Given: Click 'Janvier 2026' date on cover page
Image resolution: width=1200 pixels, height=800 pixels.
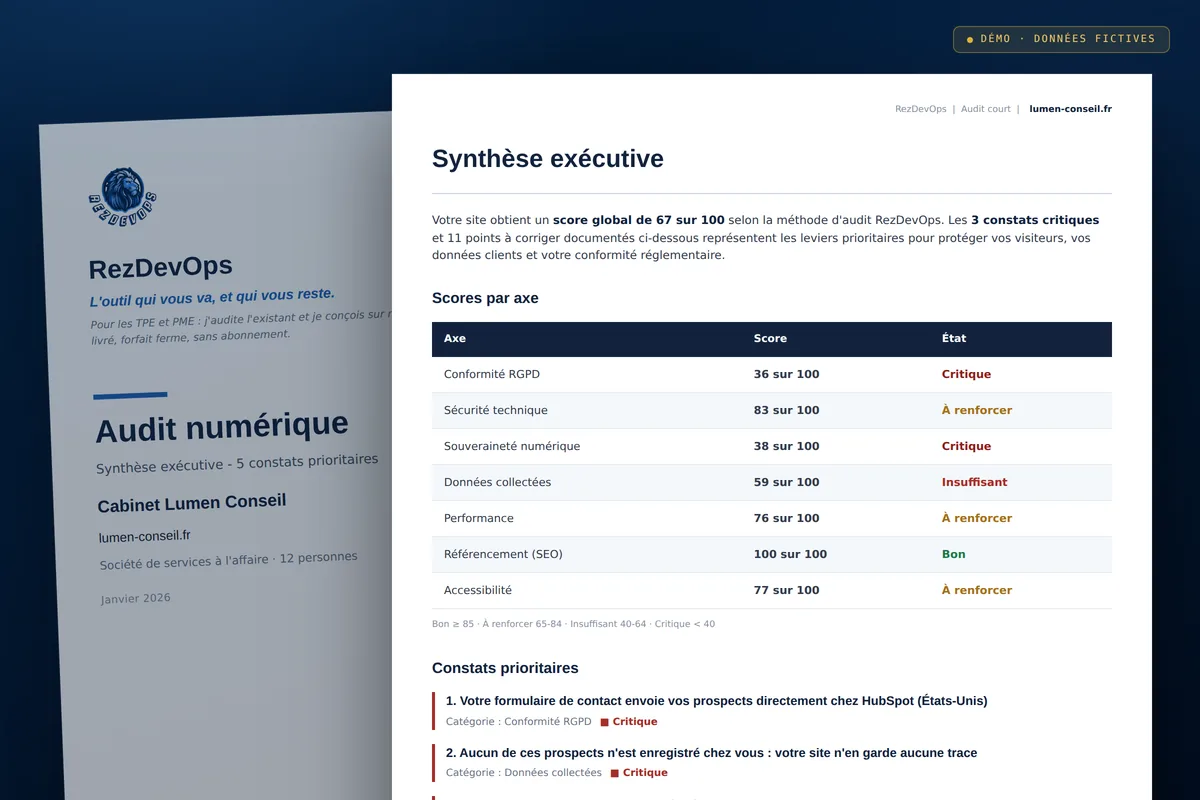Looking at the screenshot, I should (135, 598).
